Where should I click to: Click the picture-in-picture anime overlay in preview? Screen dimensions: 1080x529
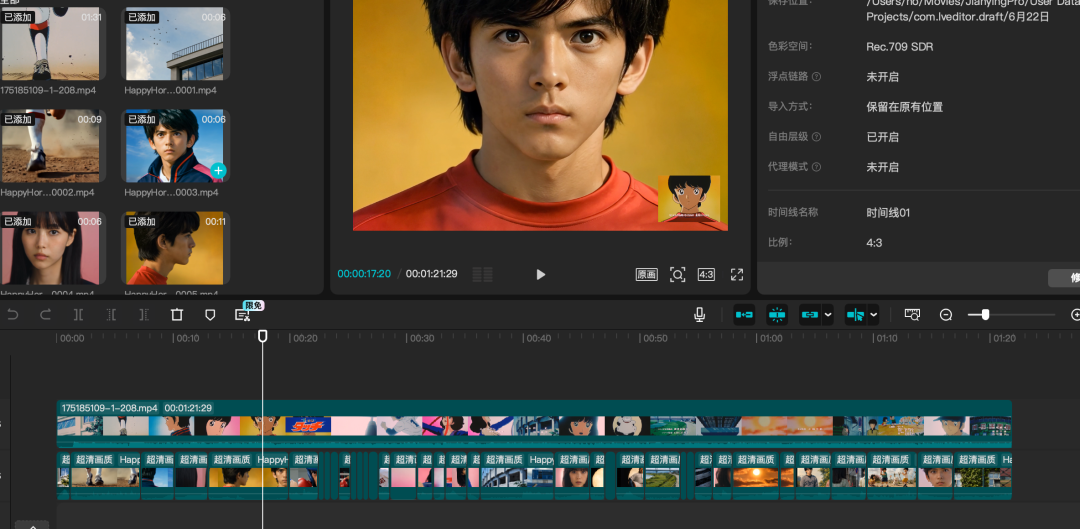tap(689, 198)
